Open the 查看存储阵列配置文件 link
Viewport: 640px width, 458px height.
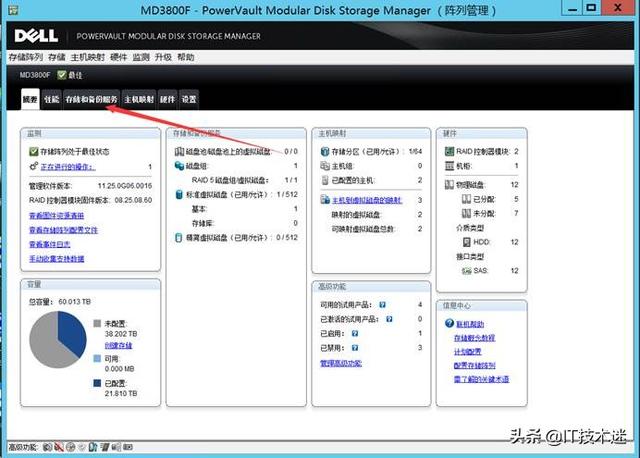coord(63,230)
